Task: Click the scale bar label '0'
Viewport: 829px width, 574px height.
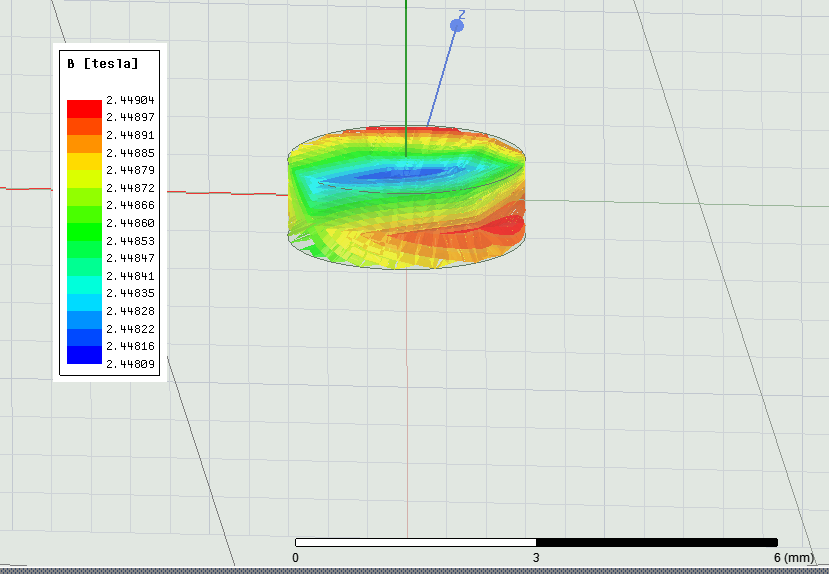Action: point(296,558)
